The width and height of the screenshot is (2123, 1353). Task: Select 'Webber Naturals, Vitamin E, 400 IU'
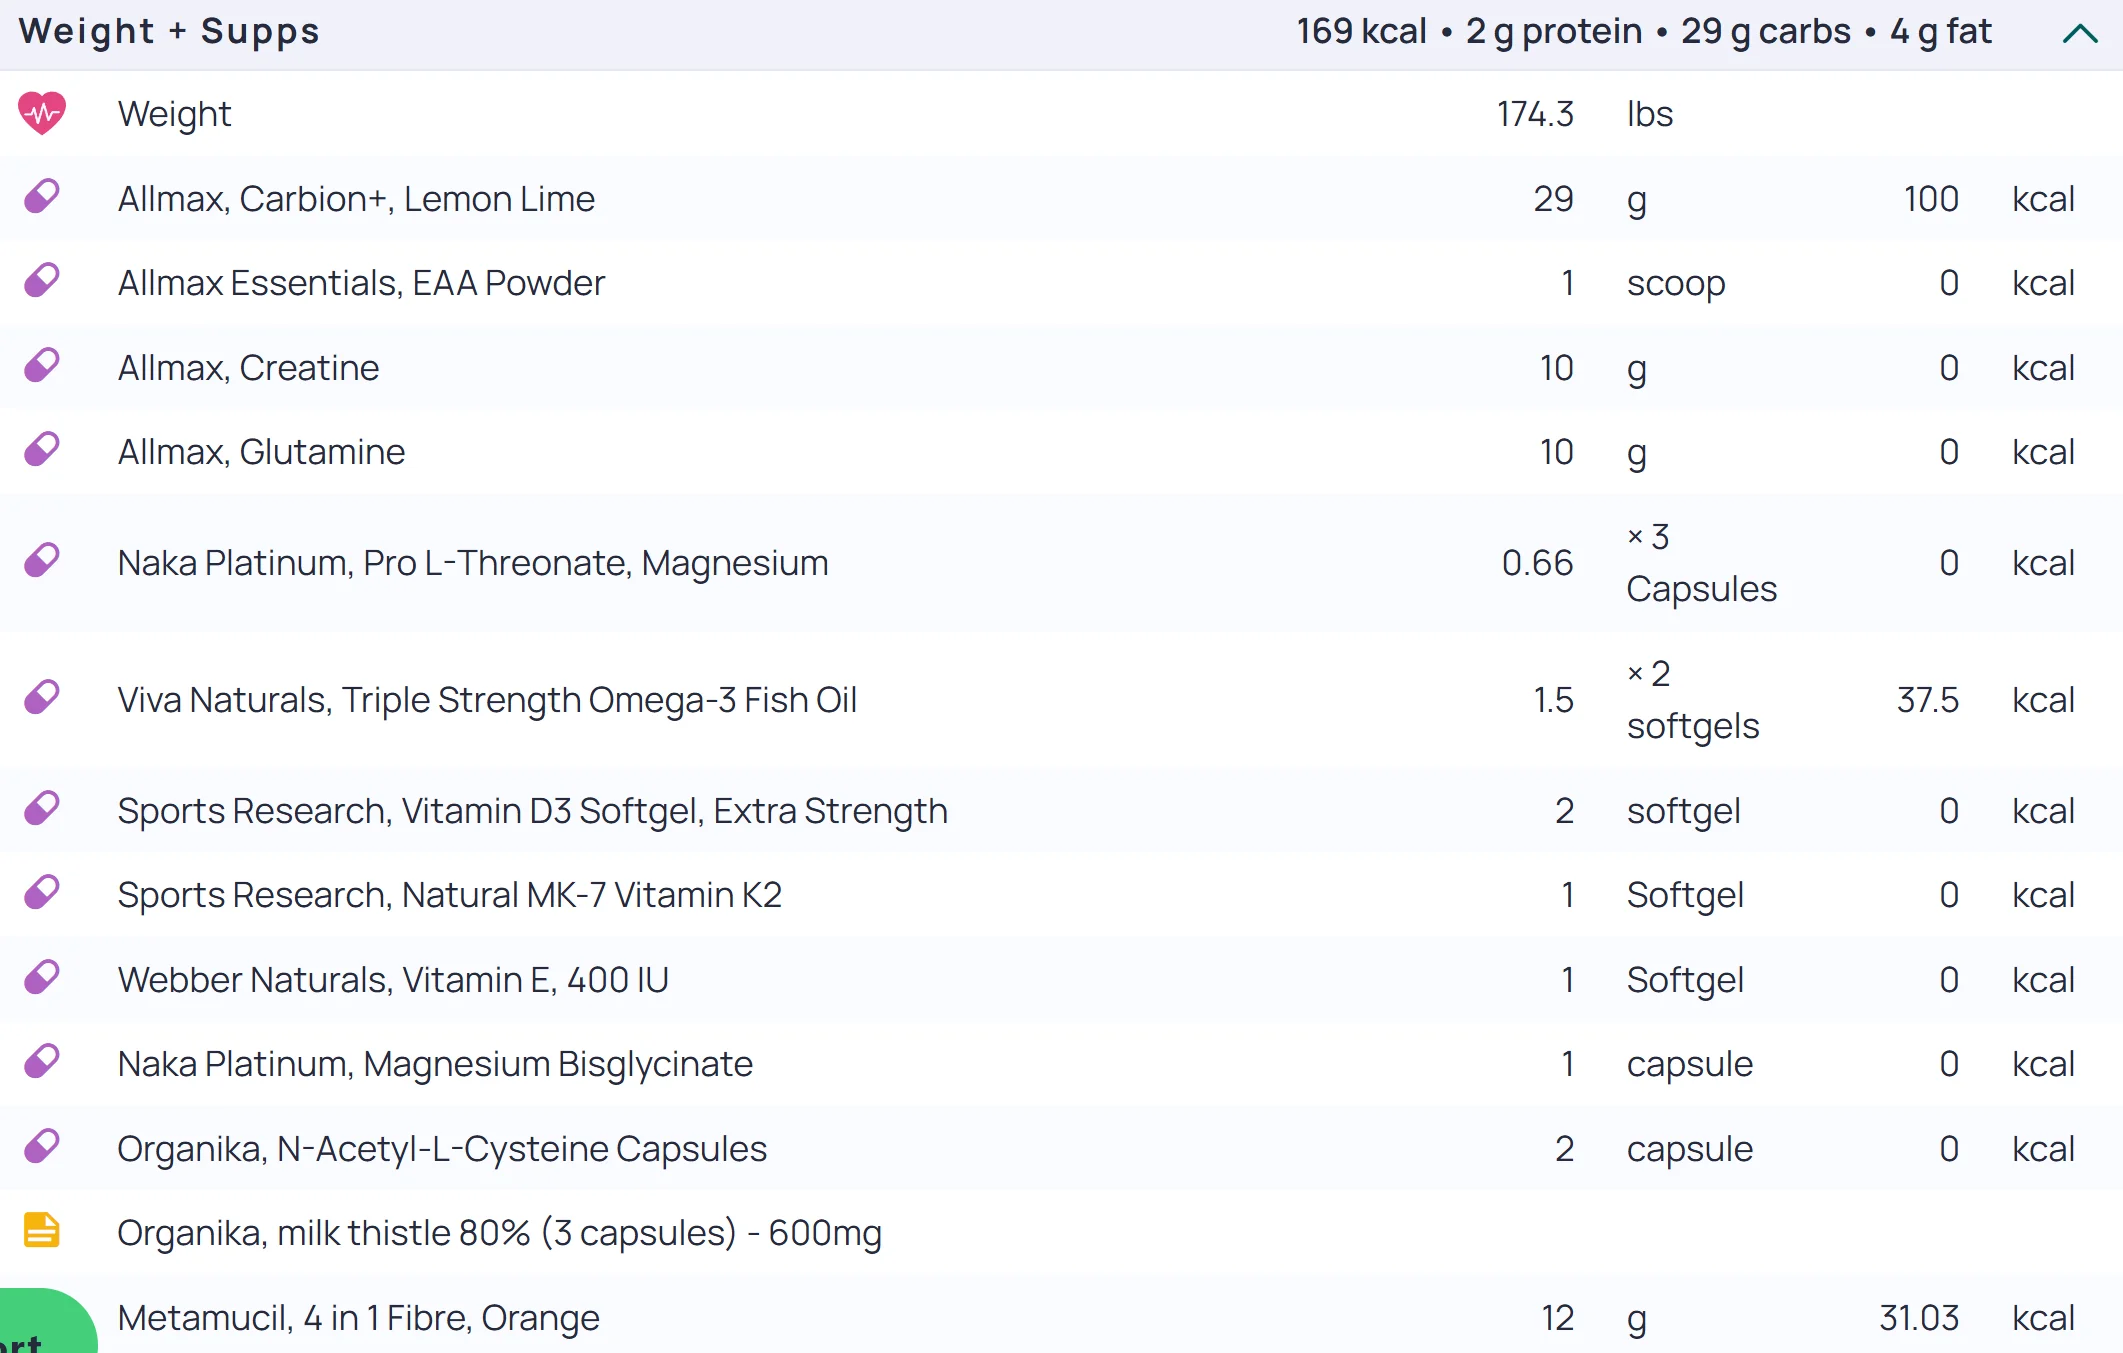coord(393,980)
